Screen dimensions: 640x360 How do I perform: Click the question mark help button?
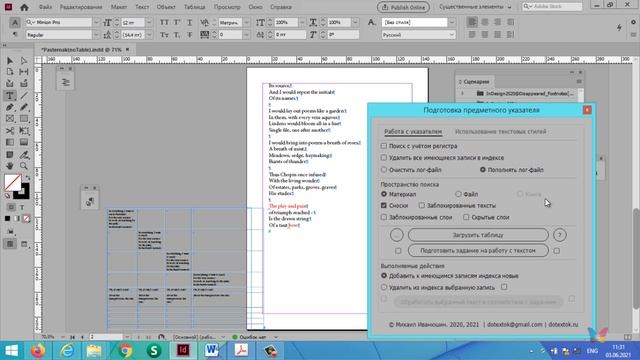[x=560, y=235]
